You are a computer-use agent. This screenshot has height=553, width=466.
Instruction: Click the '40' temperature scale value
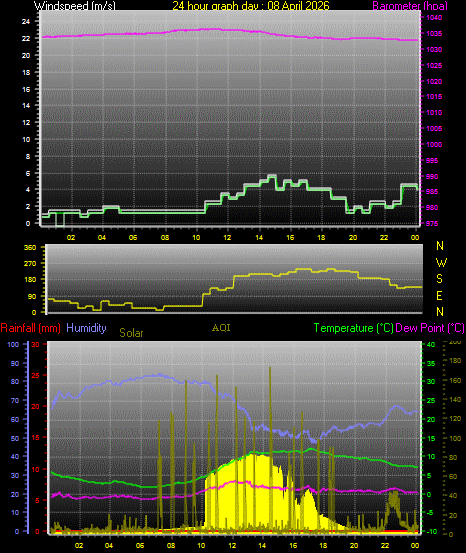click(x=431, y=345)
